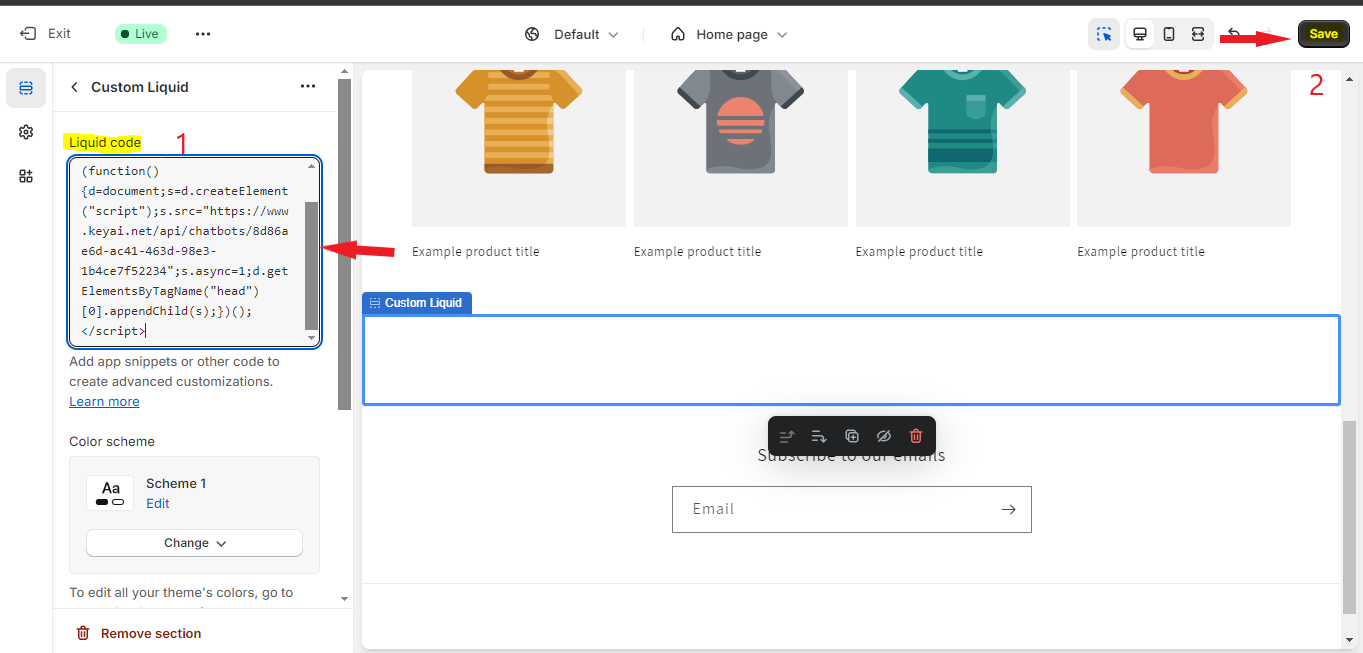Click the Save button
Screen dimensions: 1363x653
[1323, 34]
